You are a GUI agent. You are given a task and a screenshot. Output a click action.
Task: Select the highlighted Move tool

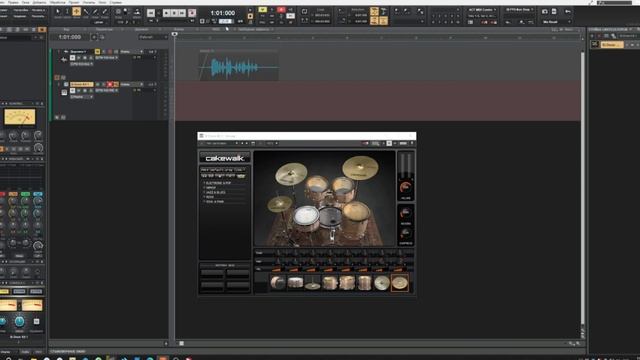tap(76, 11)
